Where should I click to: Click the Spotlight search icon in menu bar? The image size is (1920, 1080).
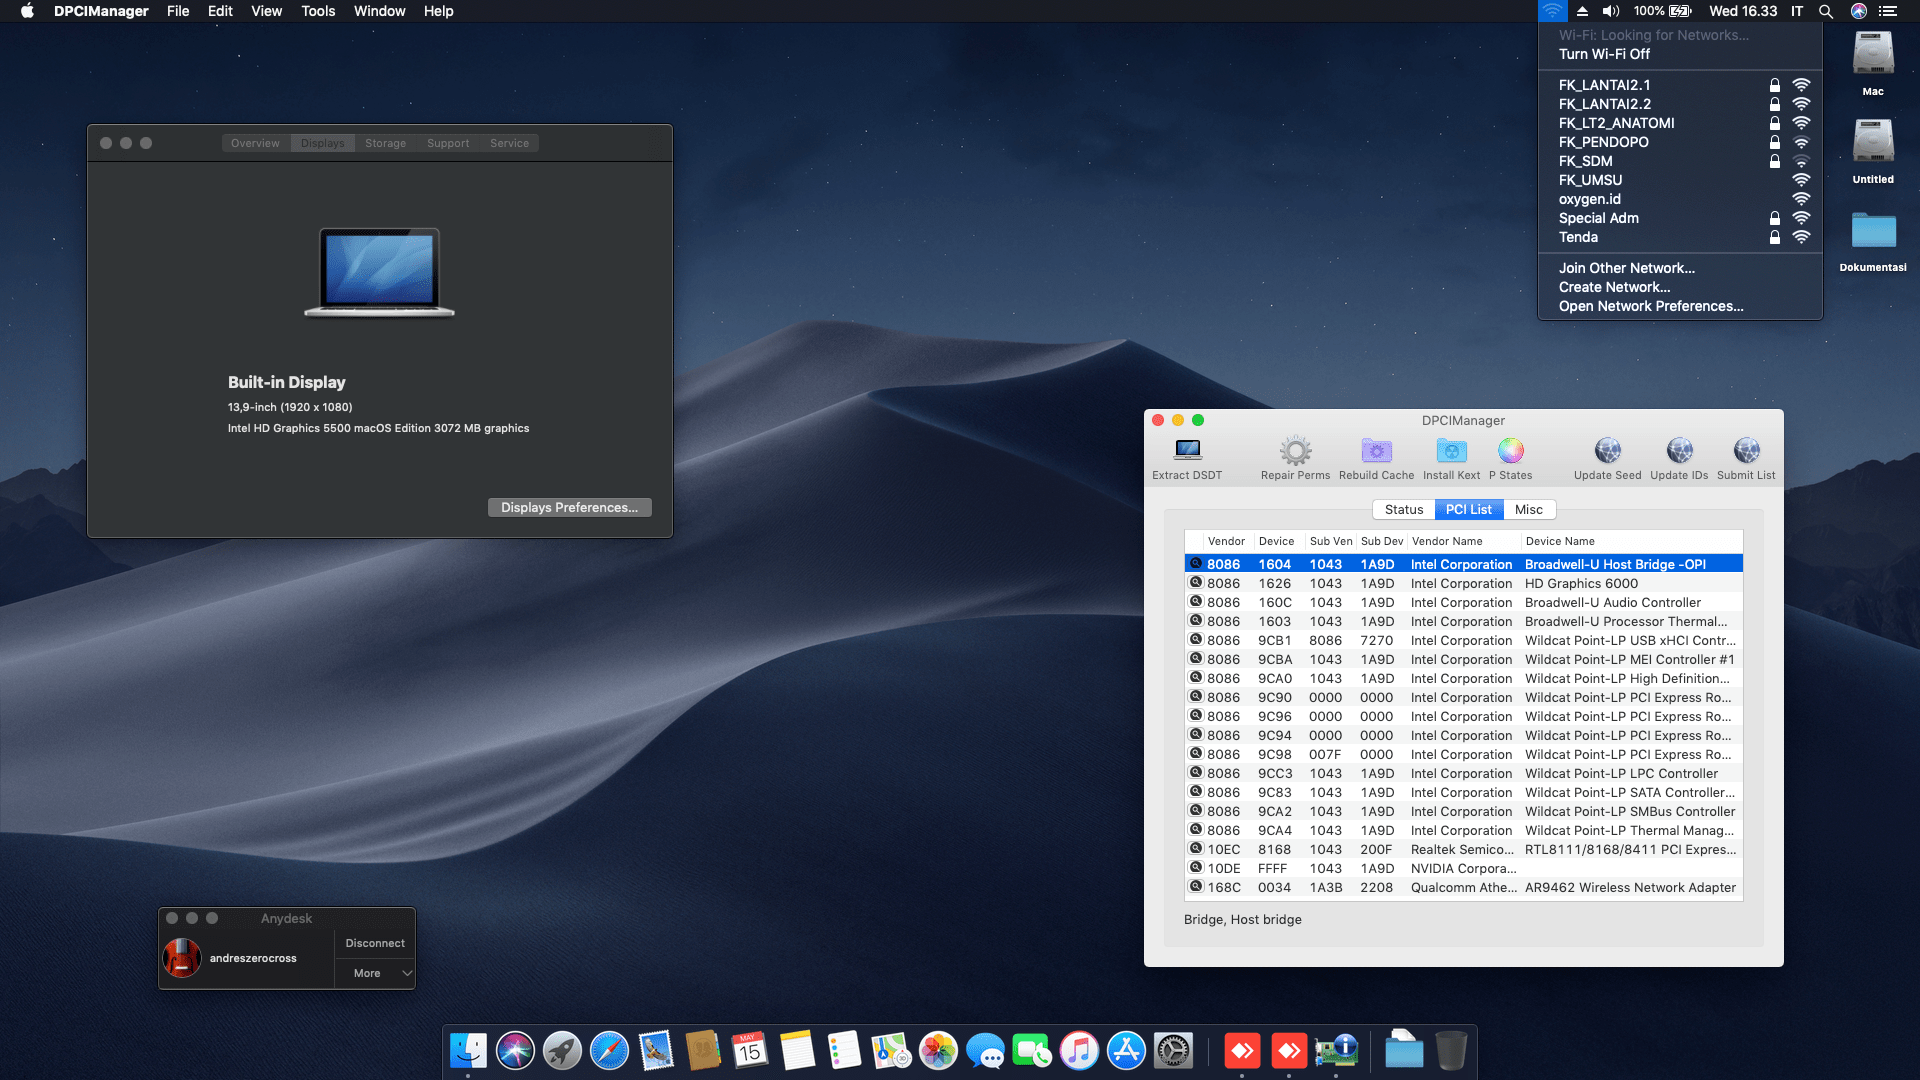(x=1825, y=11)
